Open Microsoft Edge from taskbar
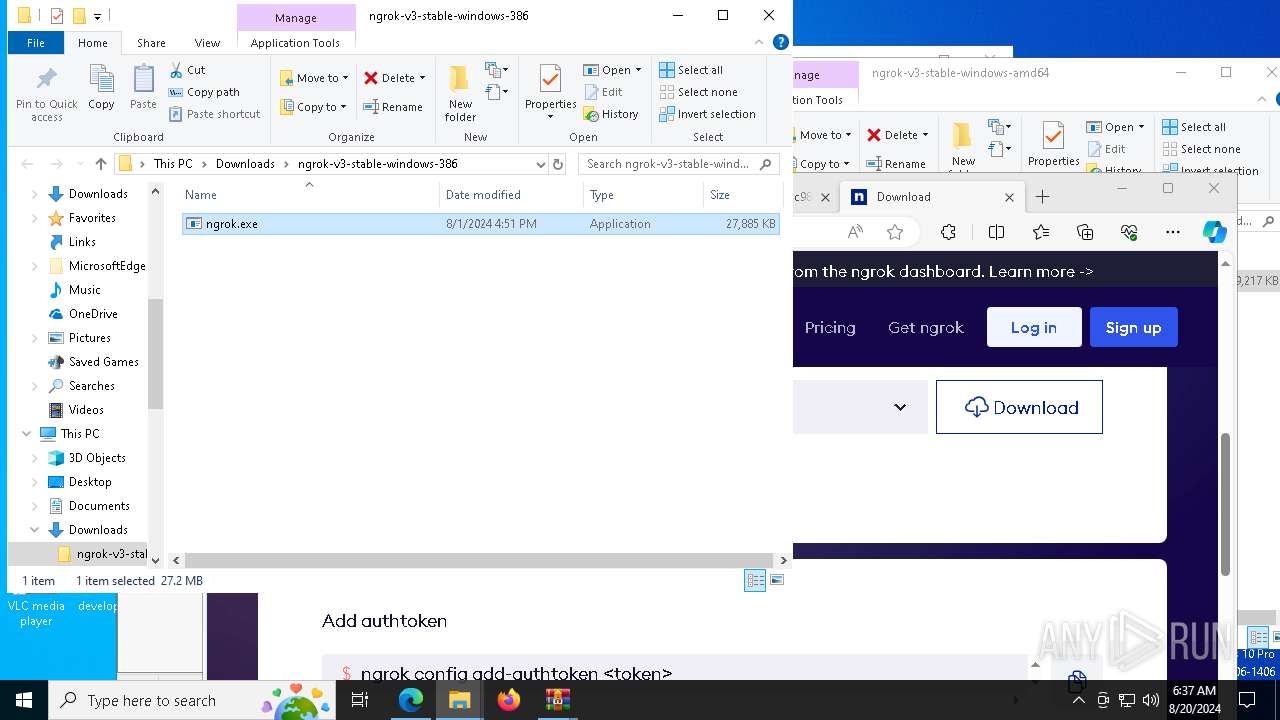This screenshot has height=720, width=1280. pyautogui.click(x=411, y=700)
